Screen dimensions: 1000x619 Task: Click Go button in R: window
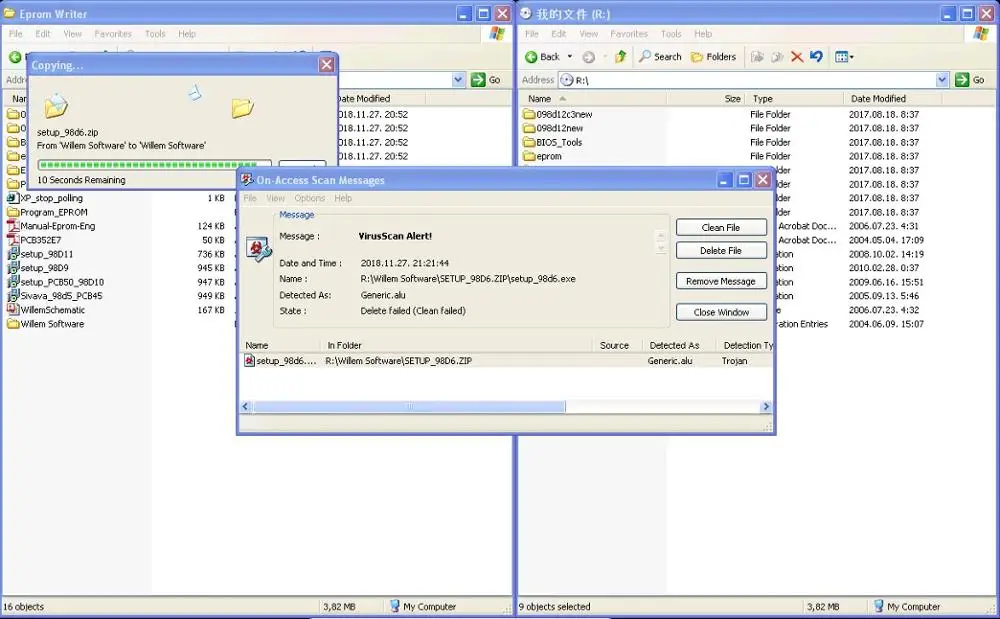click(x=971, y=80)
